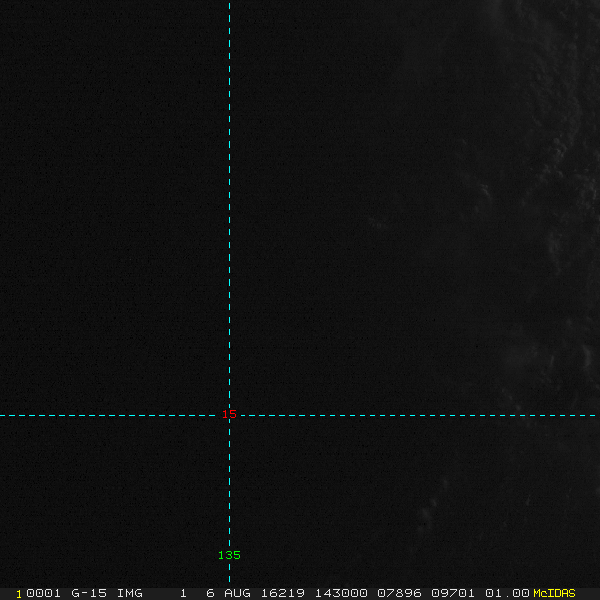Click the G-15 satellite label
600x600 pixels.
89,593
